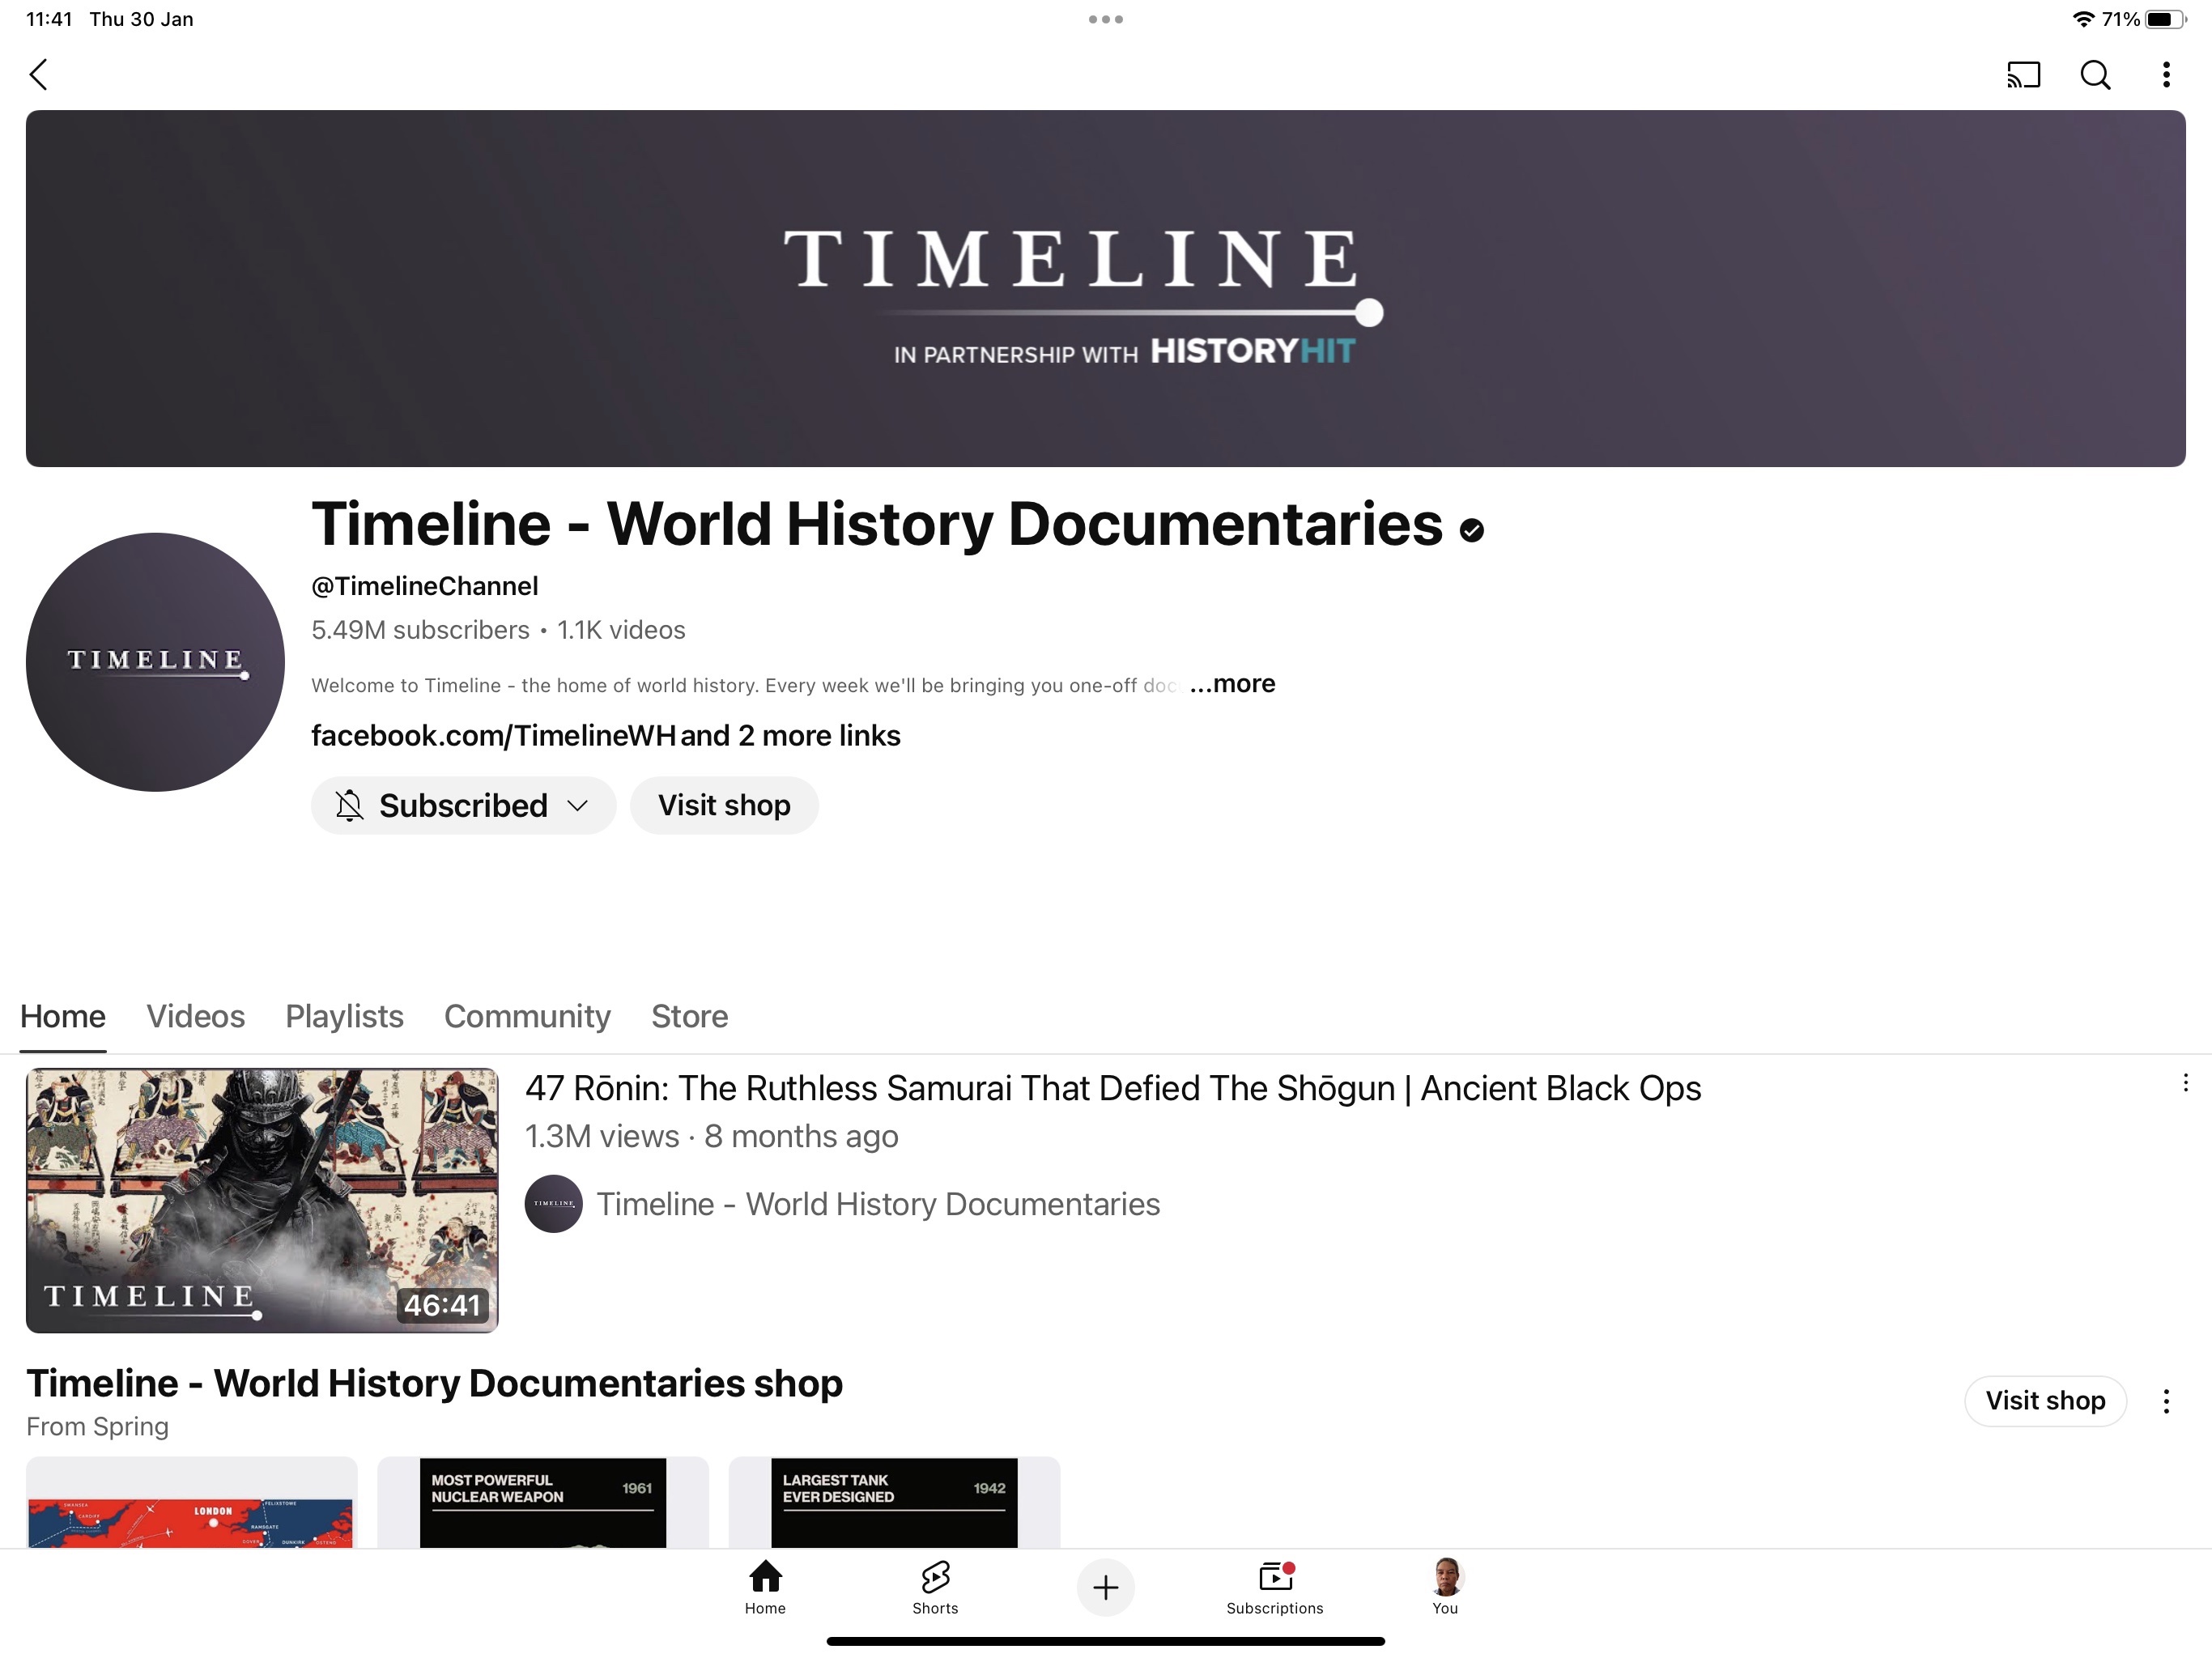This screenshot has height=1658, width=2212.
Task: Expand channel description with ...more
Action: point(1233,684)
